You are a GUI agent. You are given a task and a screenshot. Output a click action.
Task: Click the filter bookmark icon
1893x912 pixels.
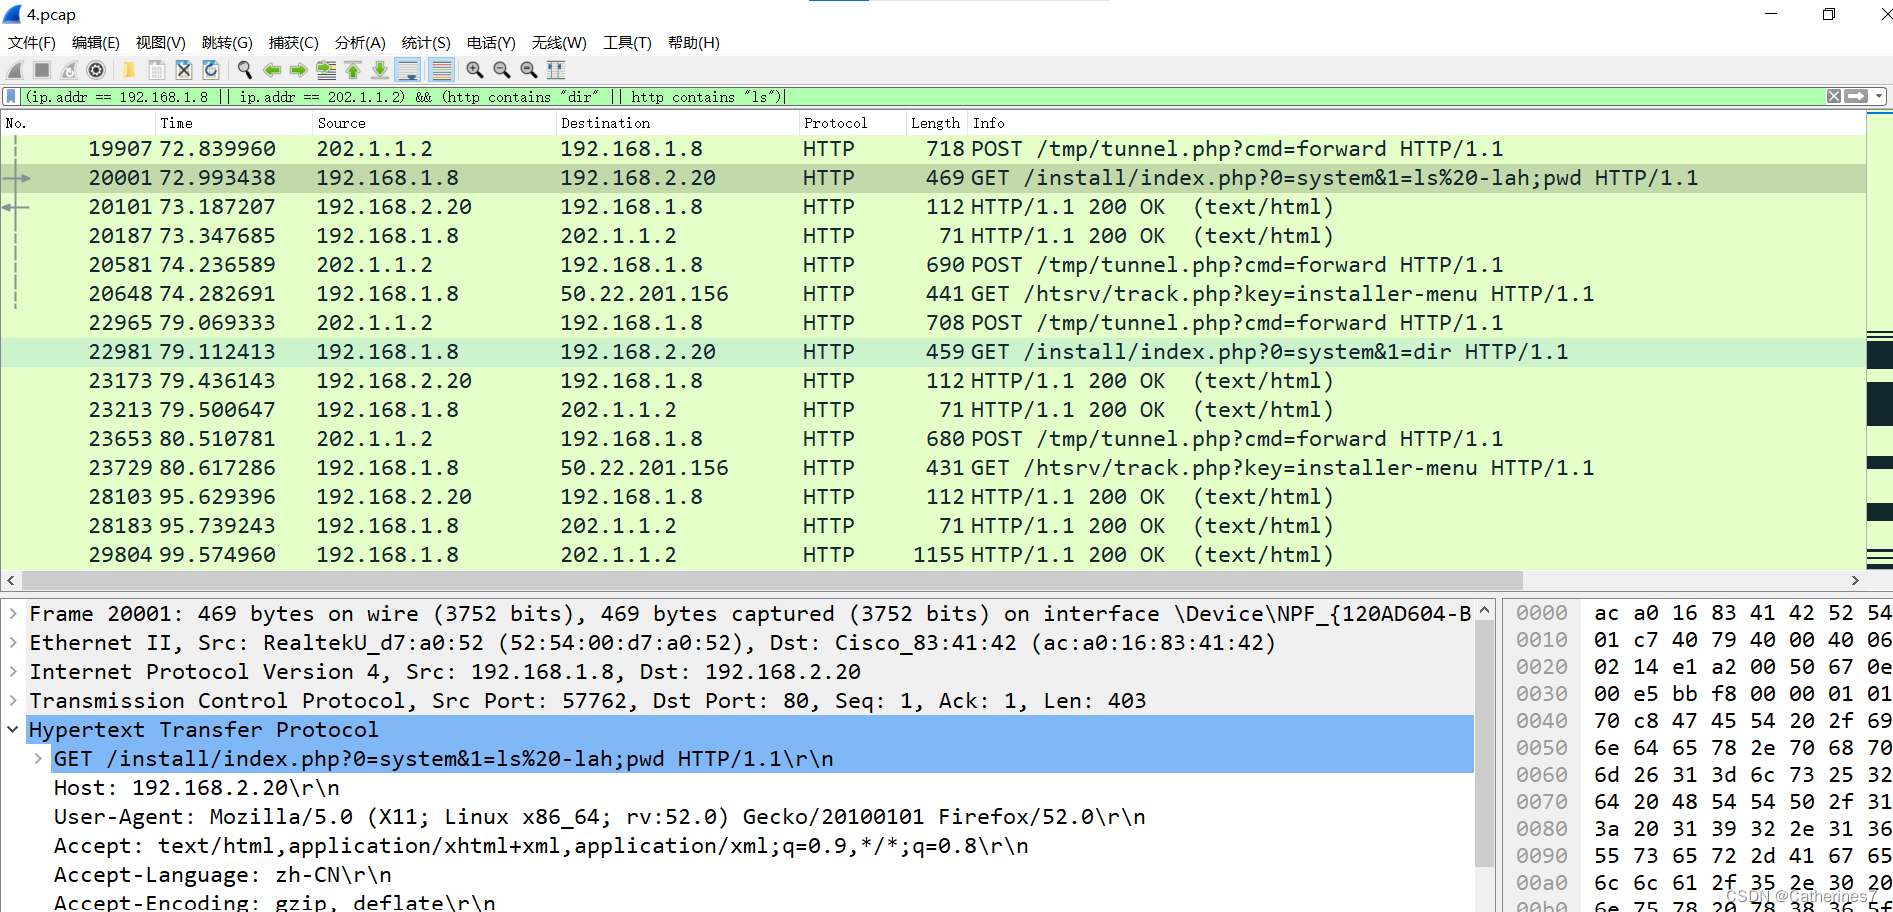pos(11,97)
